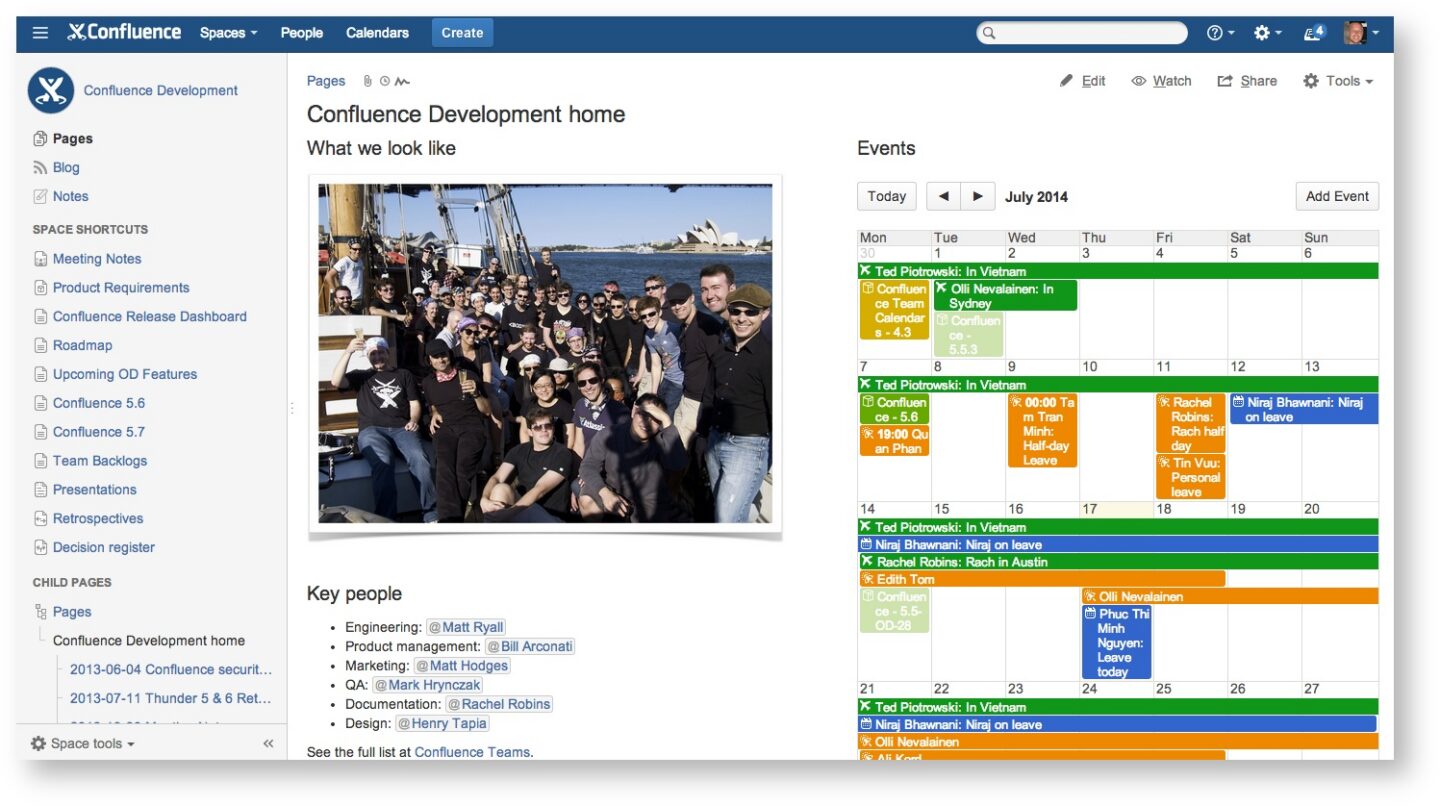Share this page
Image resolution: width=1440 pixels, height=806 pixels.
pyautogui.click(x=1247, y=81)
